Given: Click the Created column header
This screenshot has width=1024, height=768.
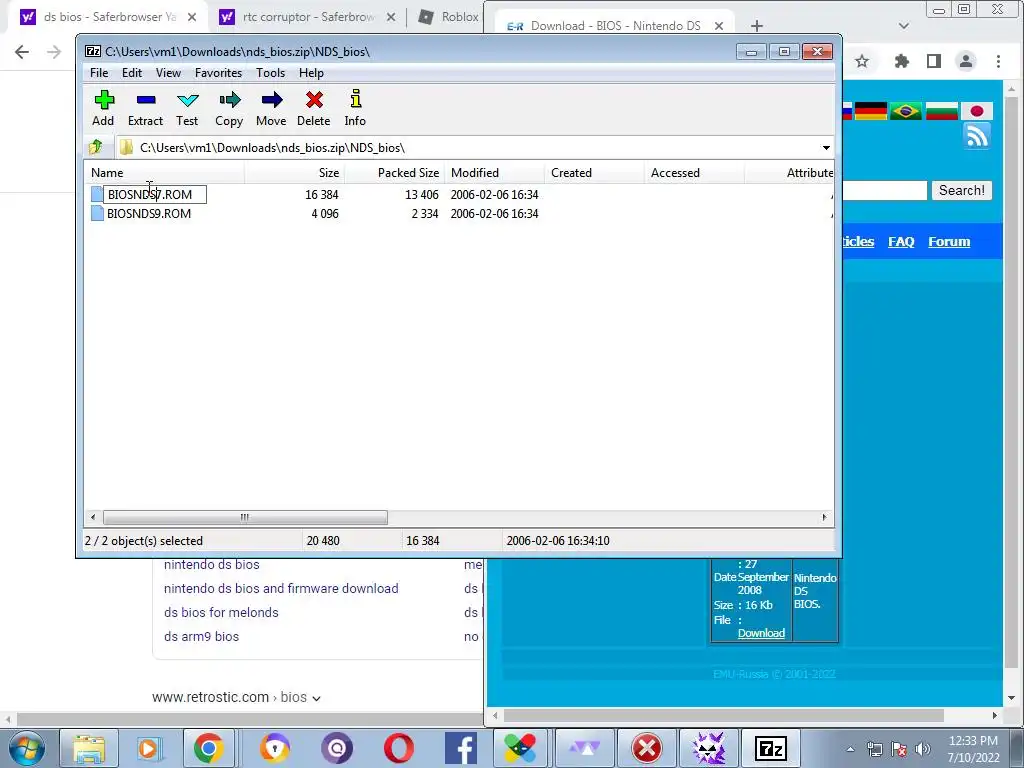Looking at the screenshot, I should pos(594,173).
